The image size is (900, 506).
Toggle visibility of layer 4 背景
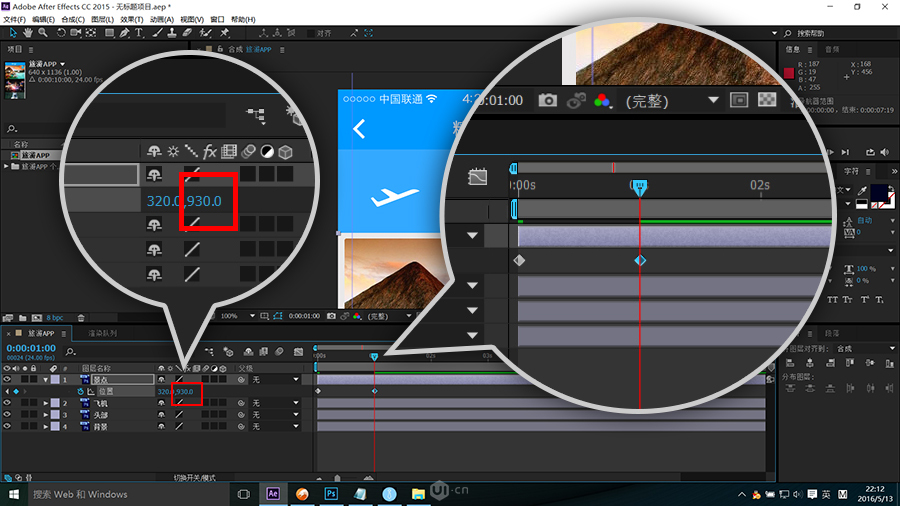click(x=7, y=426)
